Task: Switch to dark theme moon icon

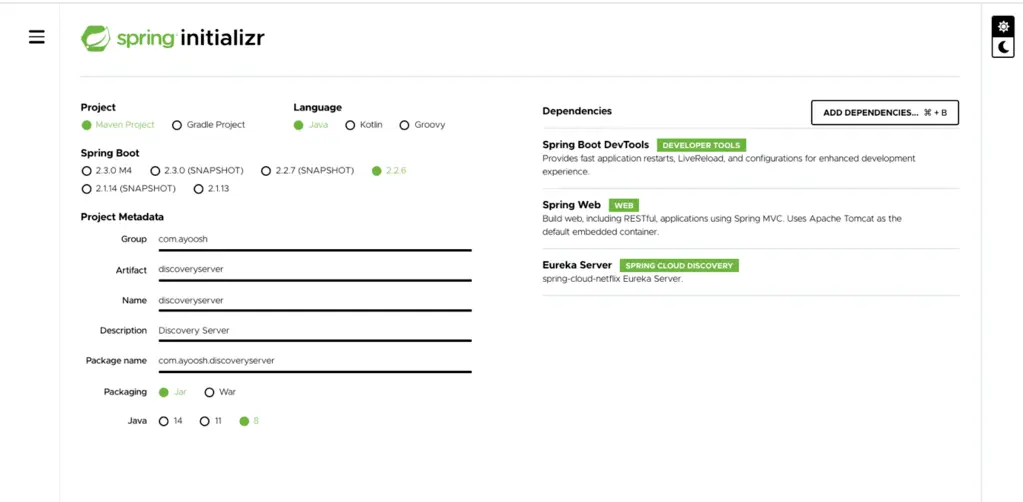Action: (1003, 47)
